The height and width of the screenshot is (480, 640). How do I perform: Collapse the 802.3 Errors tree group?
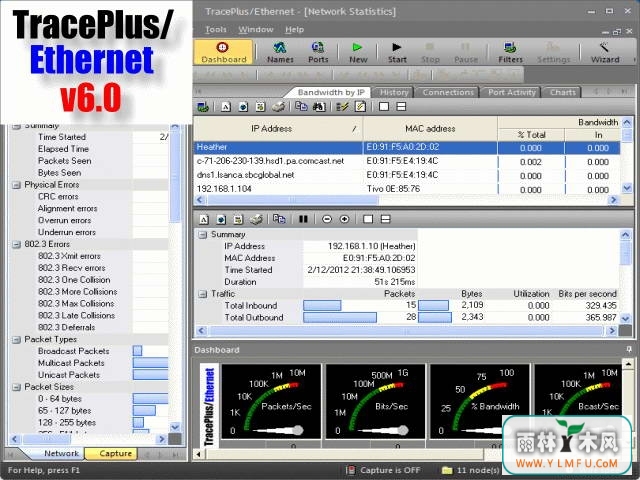pos(16,244)
